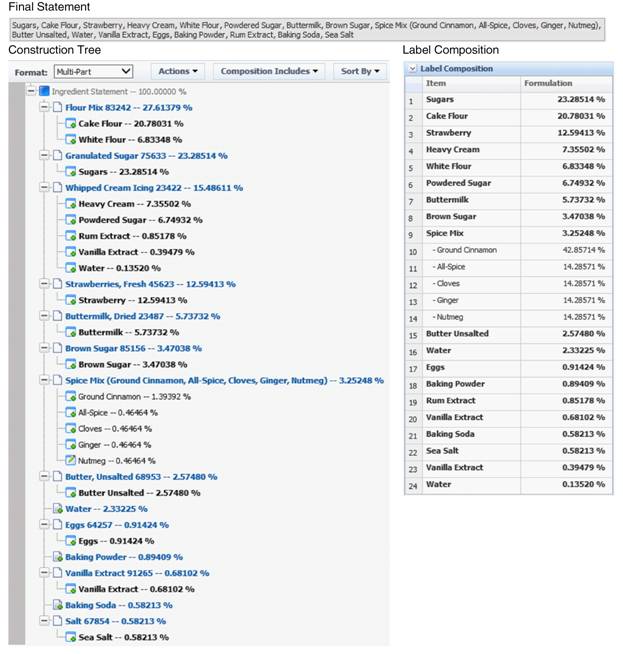Collapse the Spice Mix tree node

[44, 380]
